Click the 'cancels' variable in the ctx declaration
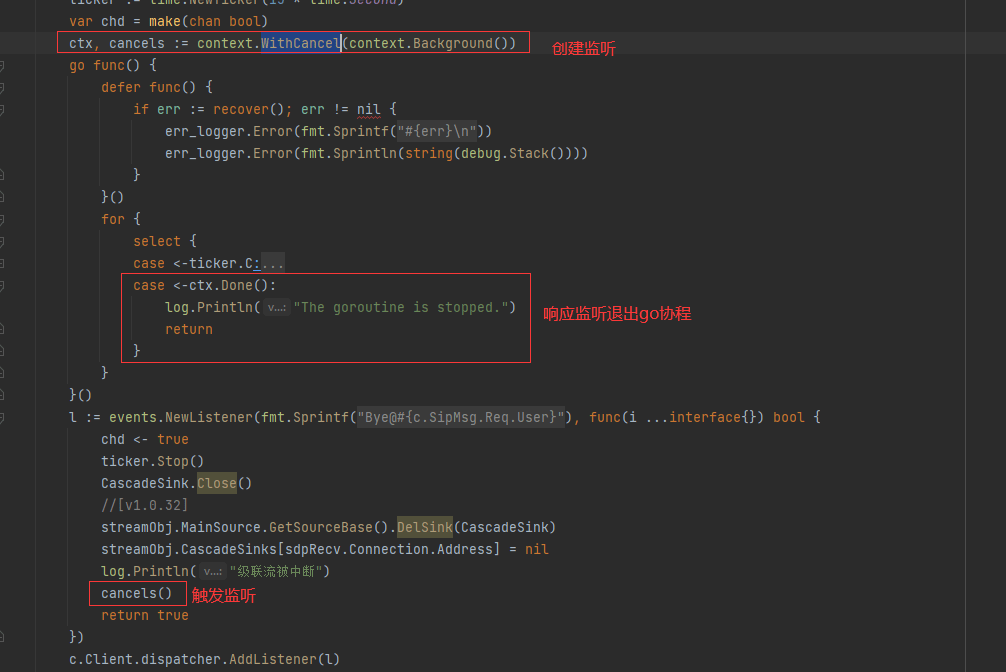 click(137, 44)
